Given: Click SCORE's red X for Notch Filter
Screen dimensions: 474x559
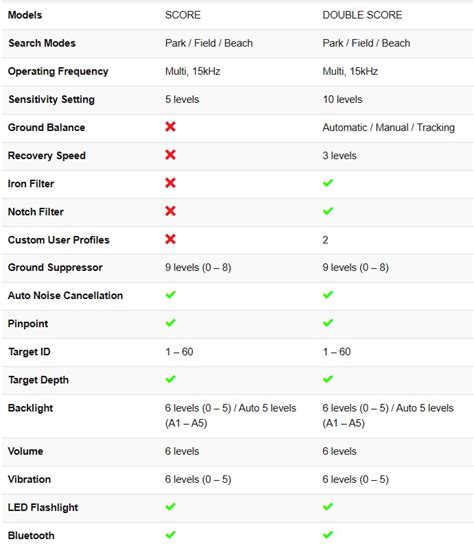Looking at the screenshot, I should pyautogui.click(x=170, y=211).
